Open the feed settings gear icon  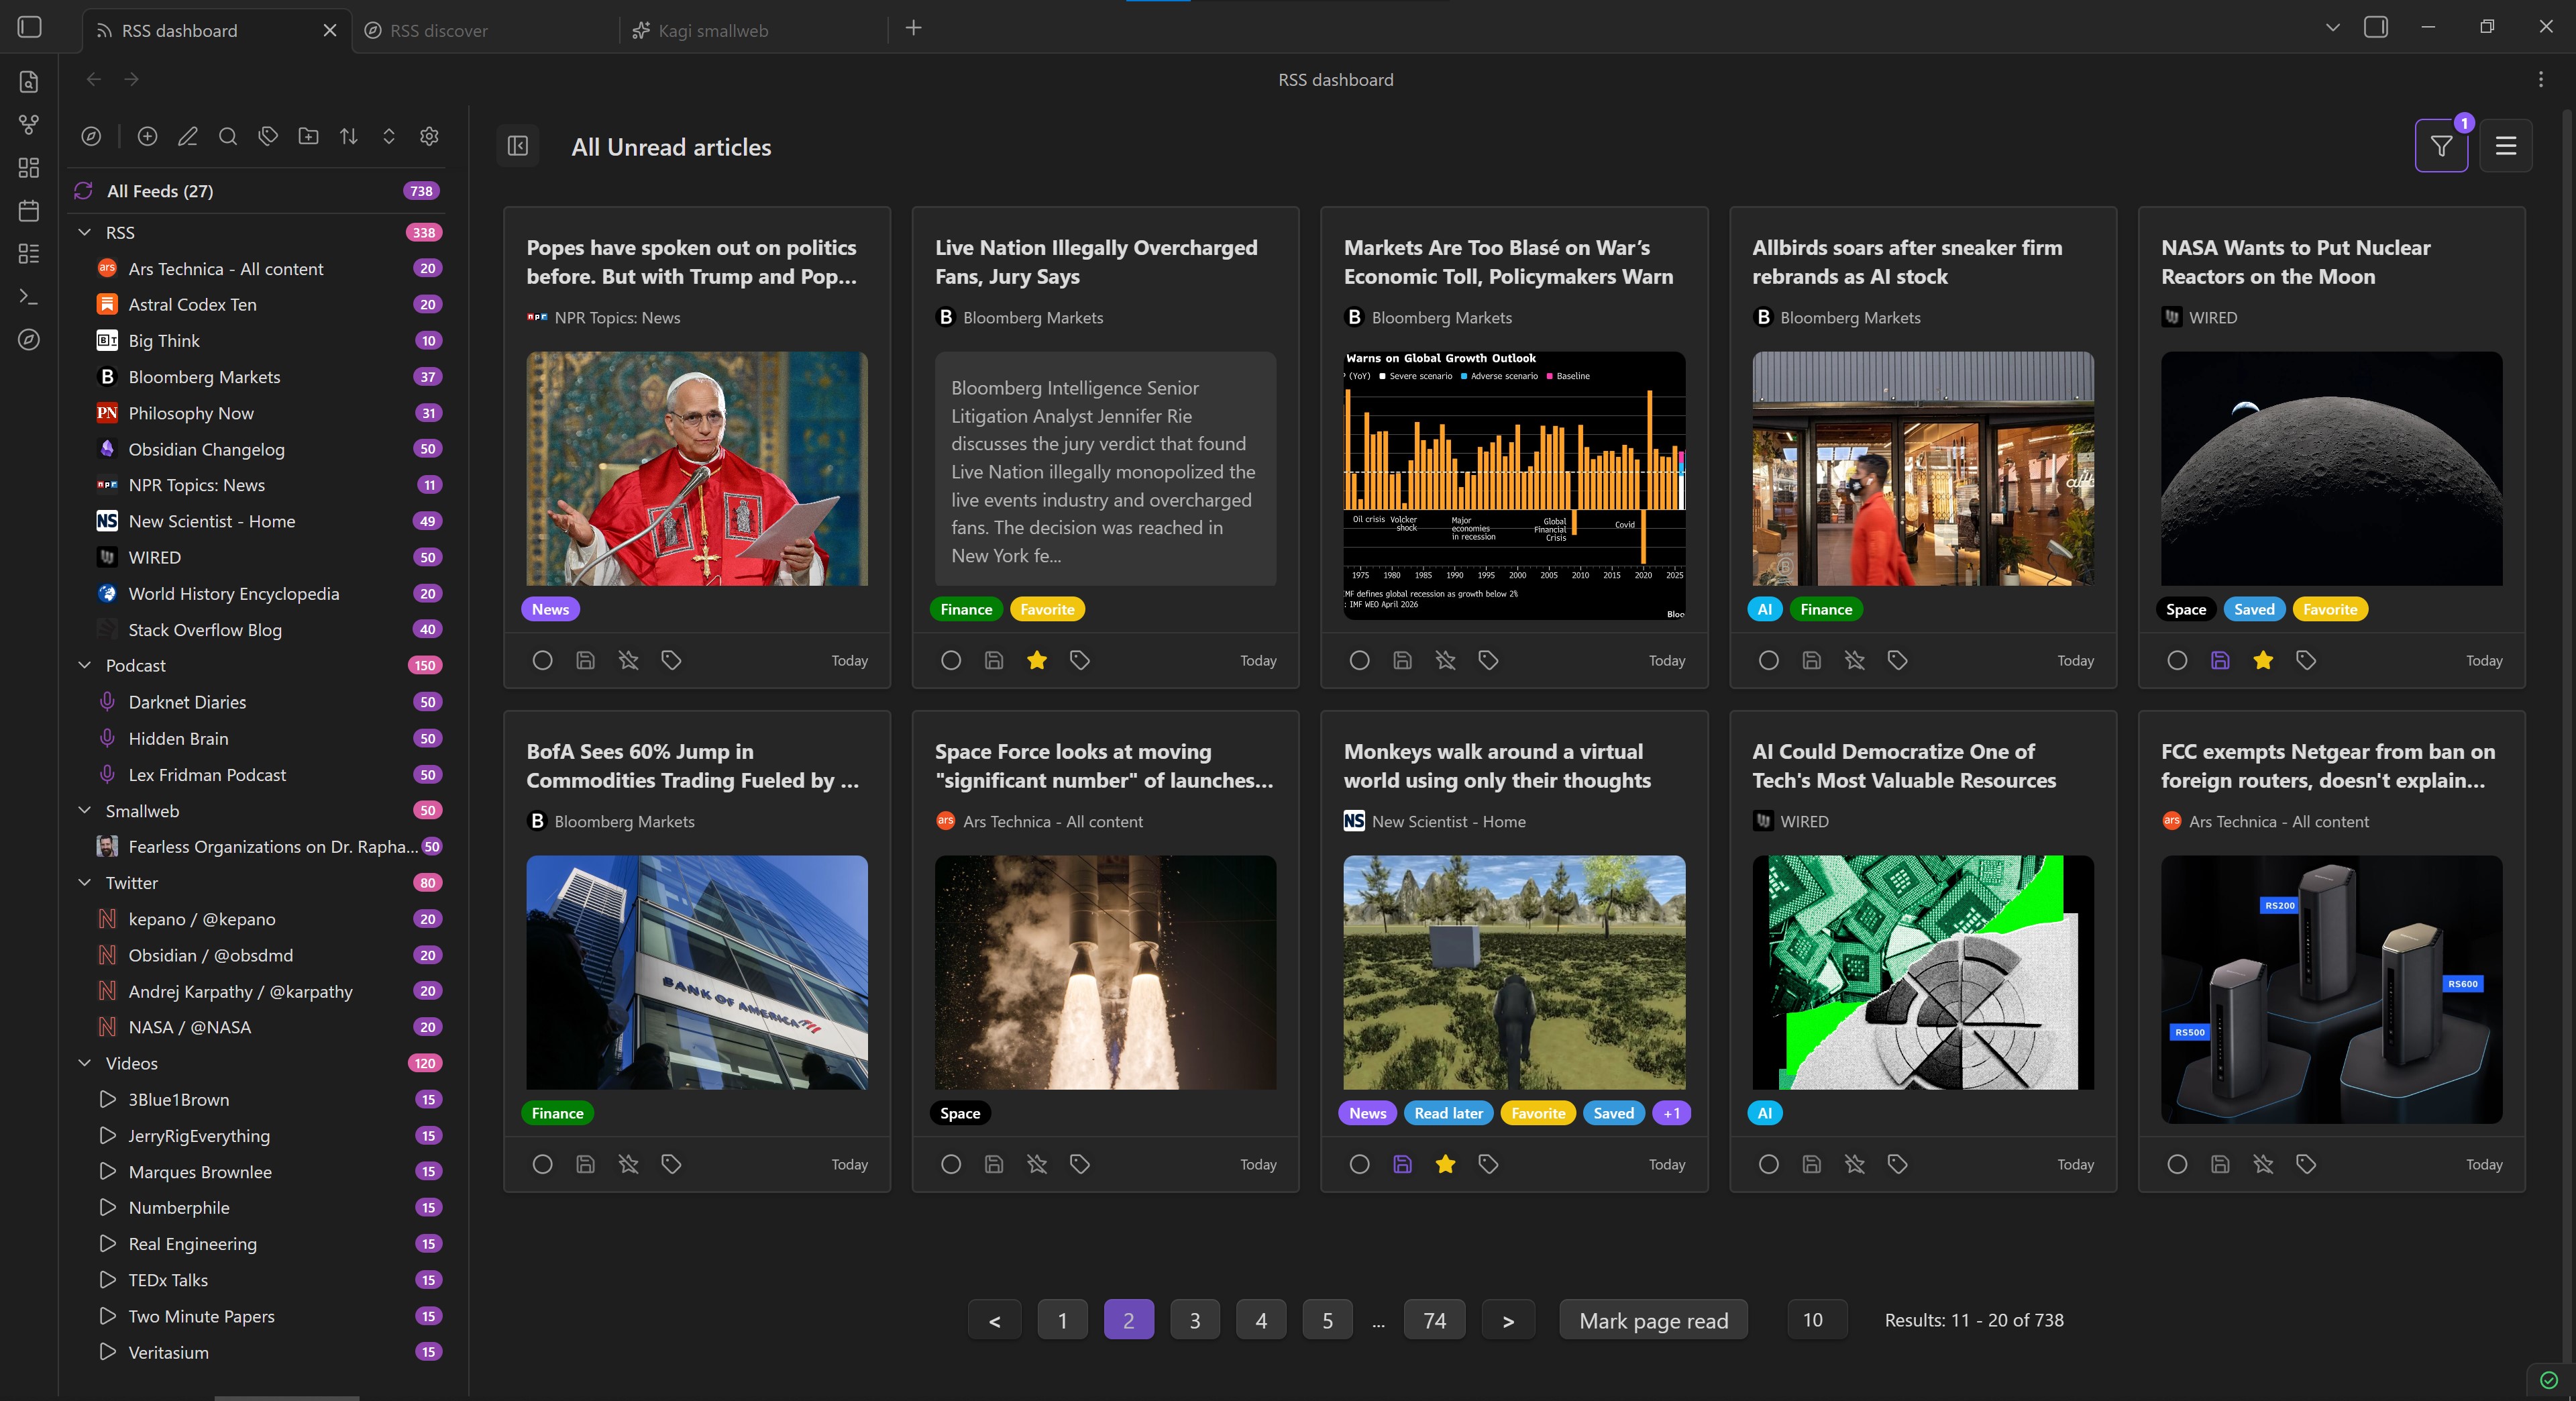[x=429, y=136]
